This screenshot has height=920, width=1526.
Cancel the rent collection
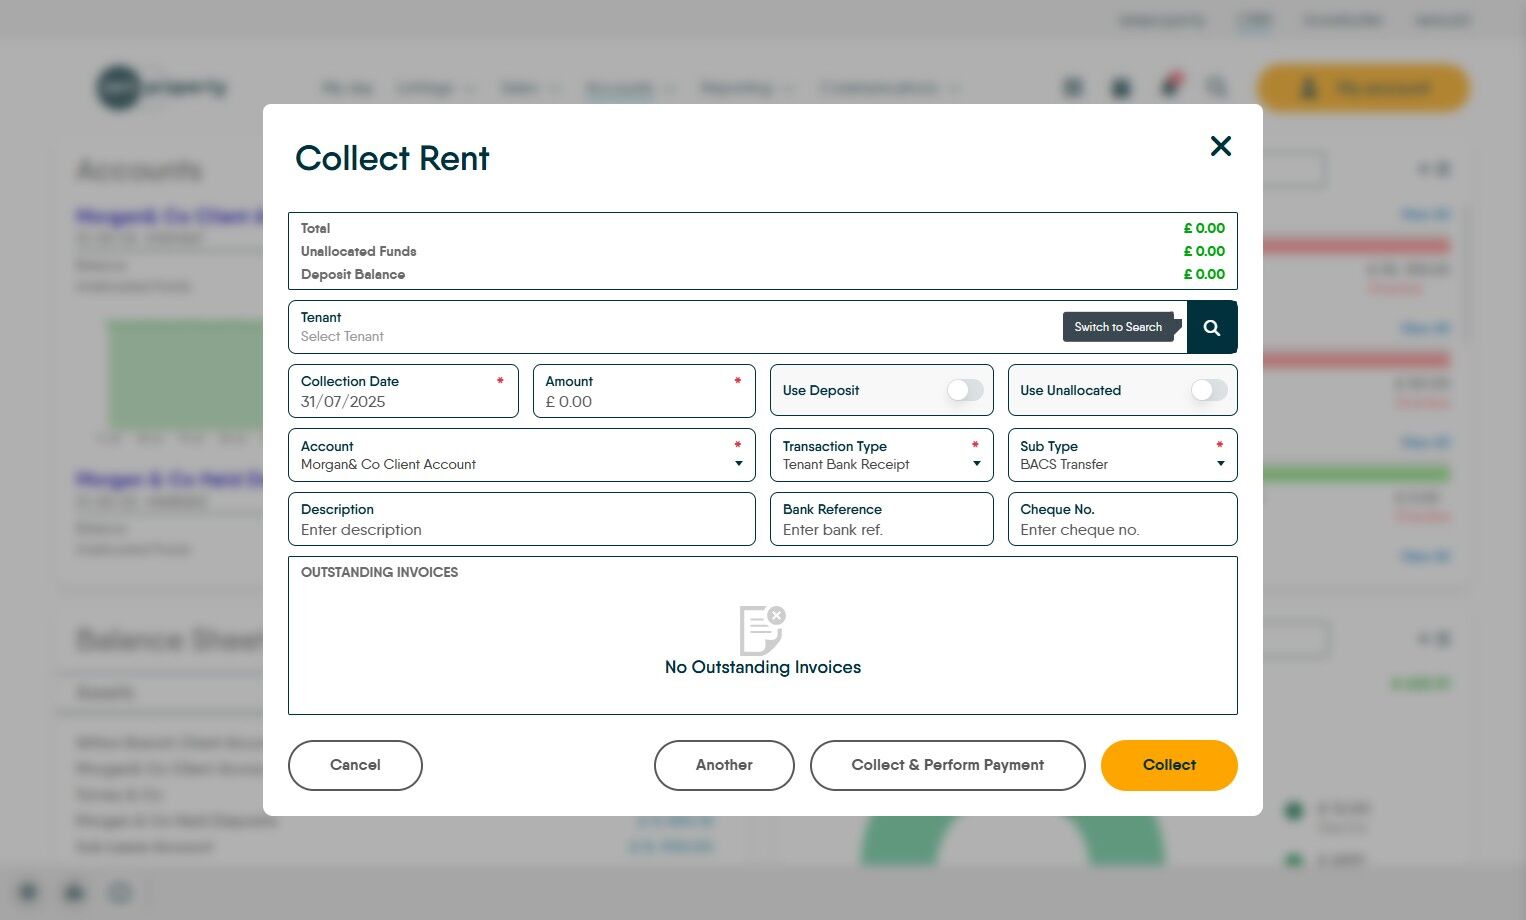click(355, 765)
